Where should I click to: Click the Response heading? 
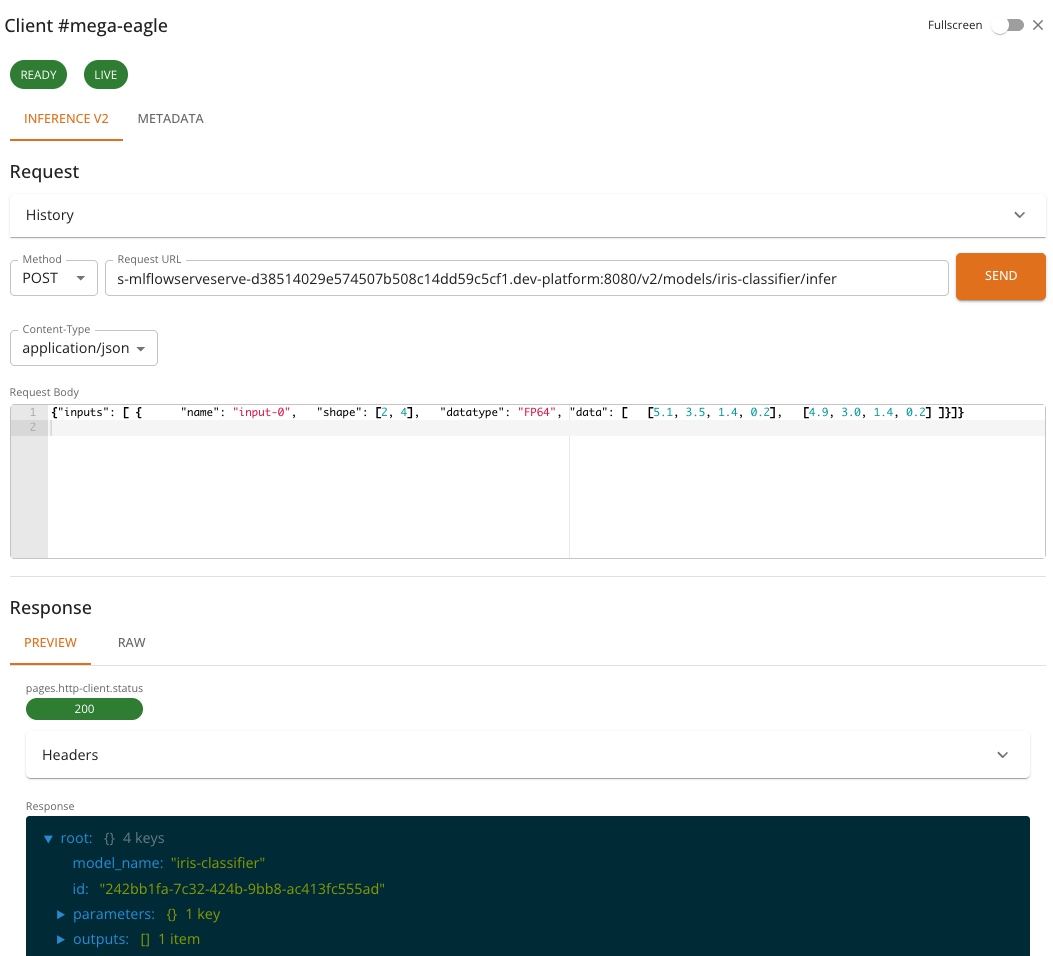50,608
